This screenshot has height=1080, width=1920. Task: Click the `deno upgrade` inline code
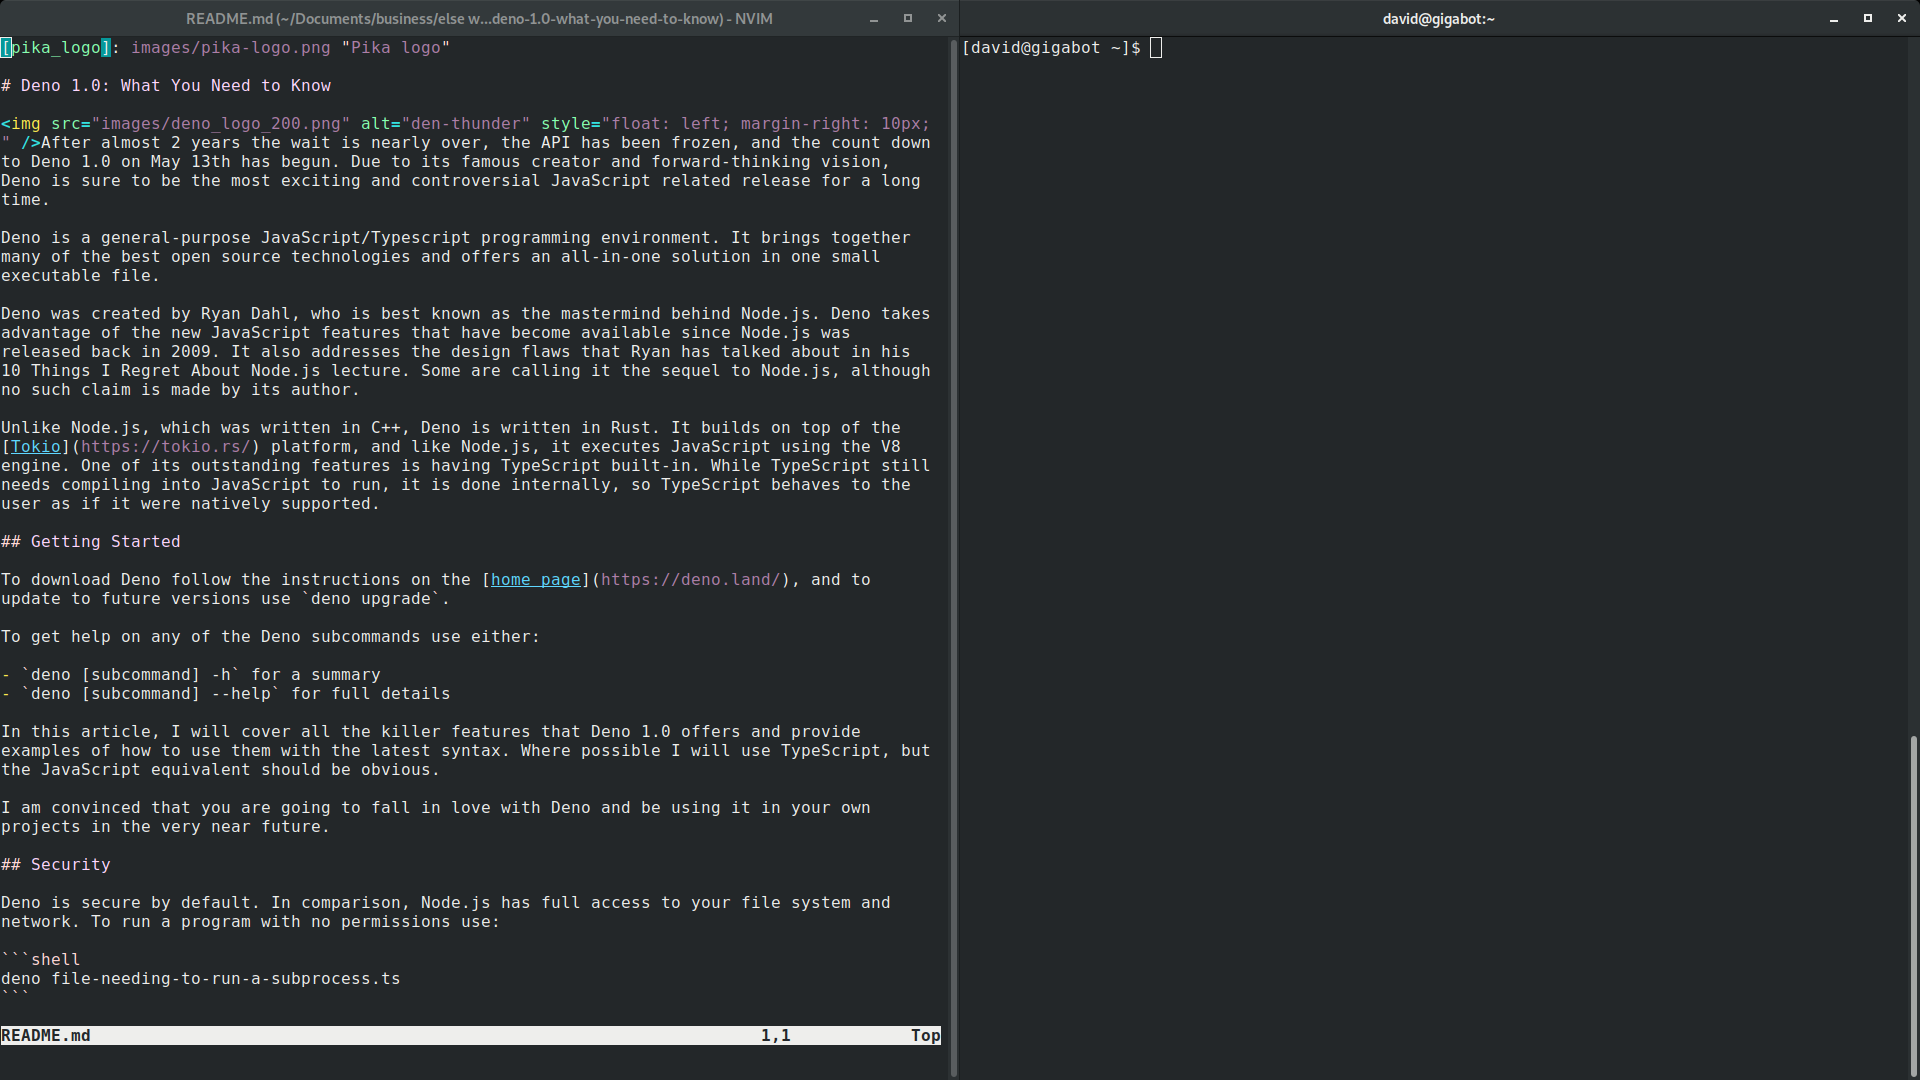[366, 599]
